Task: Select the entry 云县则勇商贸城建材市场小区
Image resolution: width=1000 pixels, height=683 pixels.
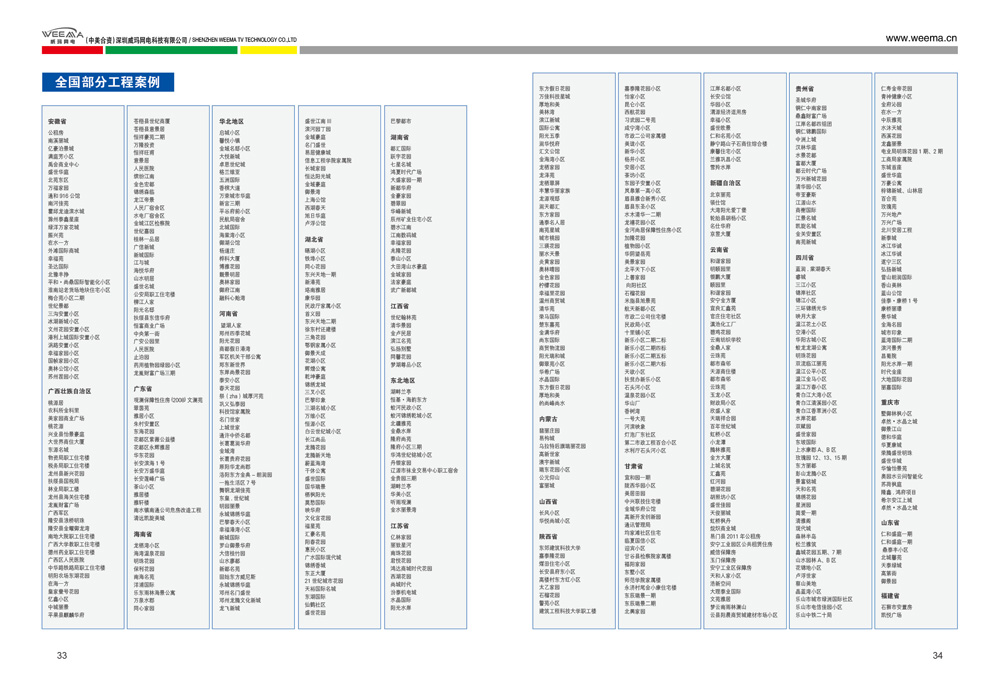Action: [x=744, y=615]
